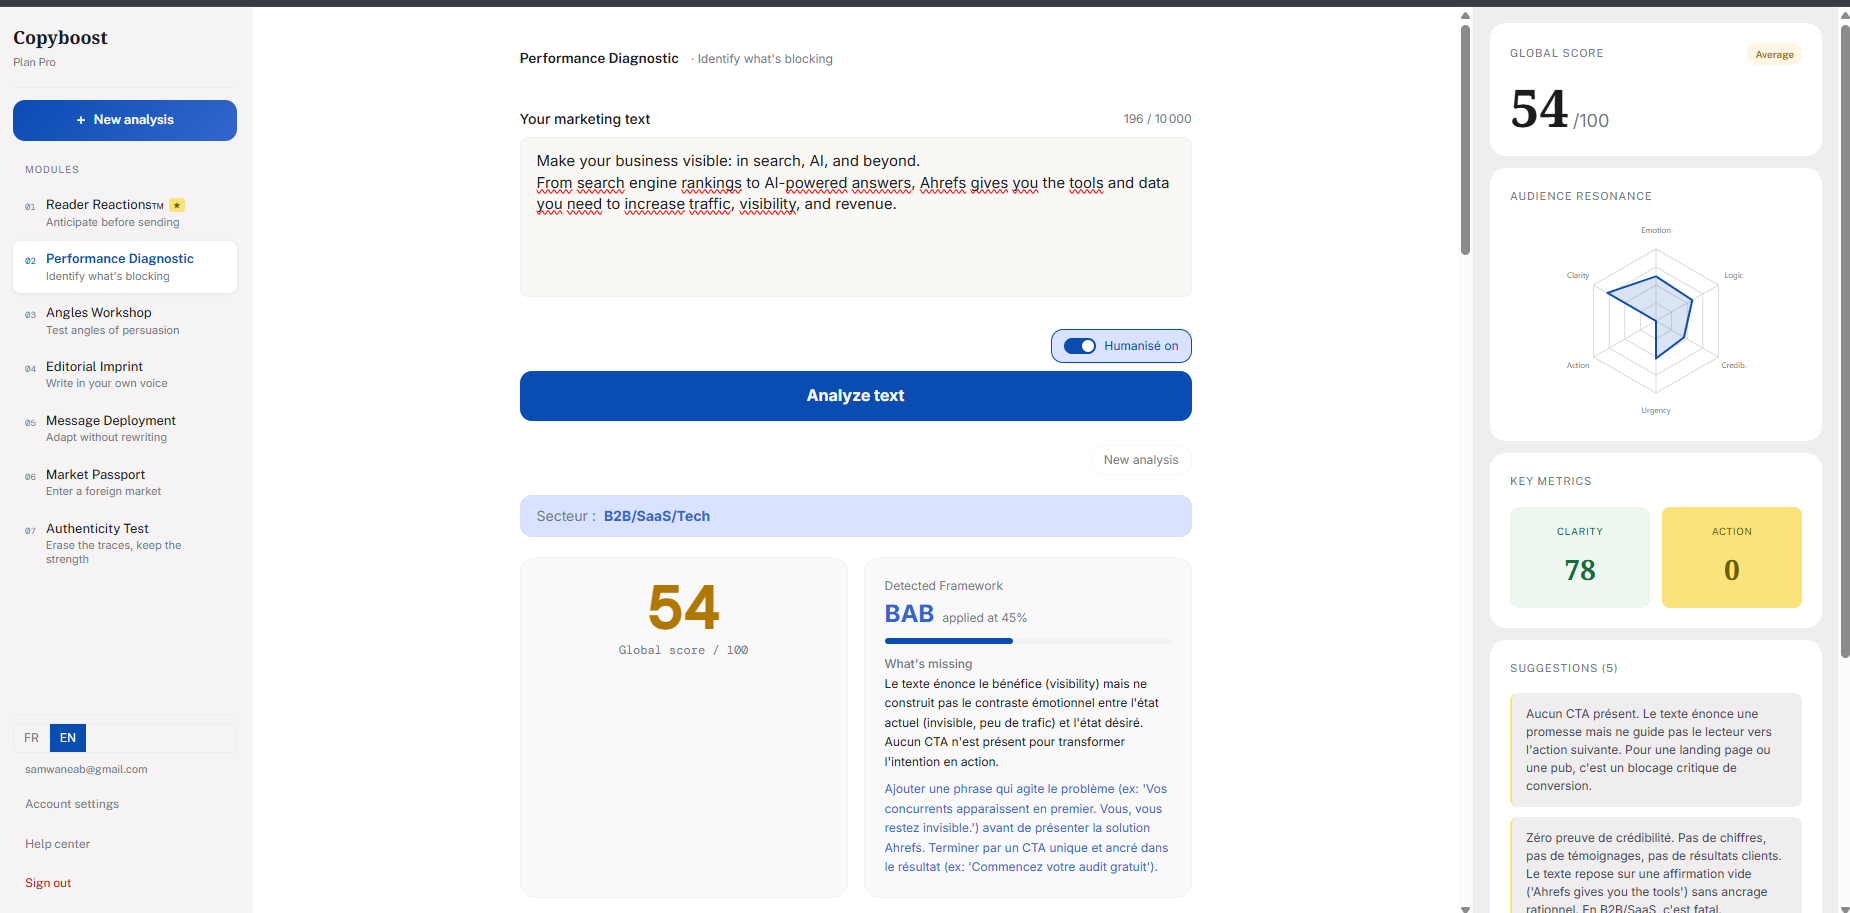Click the right panel vertical scrollbar

pyautogui.click(x=1845, y=340)
